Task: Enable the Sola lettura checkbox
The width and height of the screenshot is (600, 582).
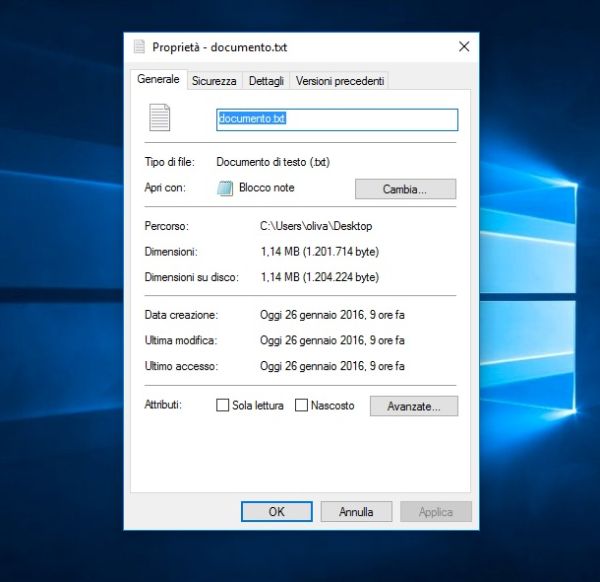Action: coord(224,406)
